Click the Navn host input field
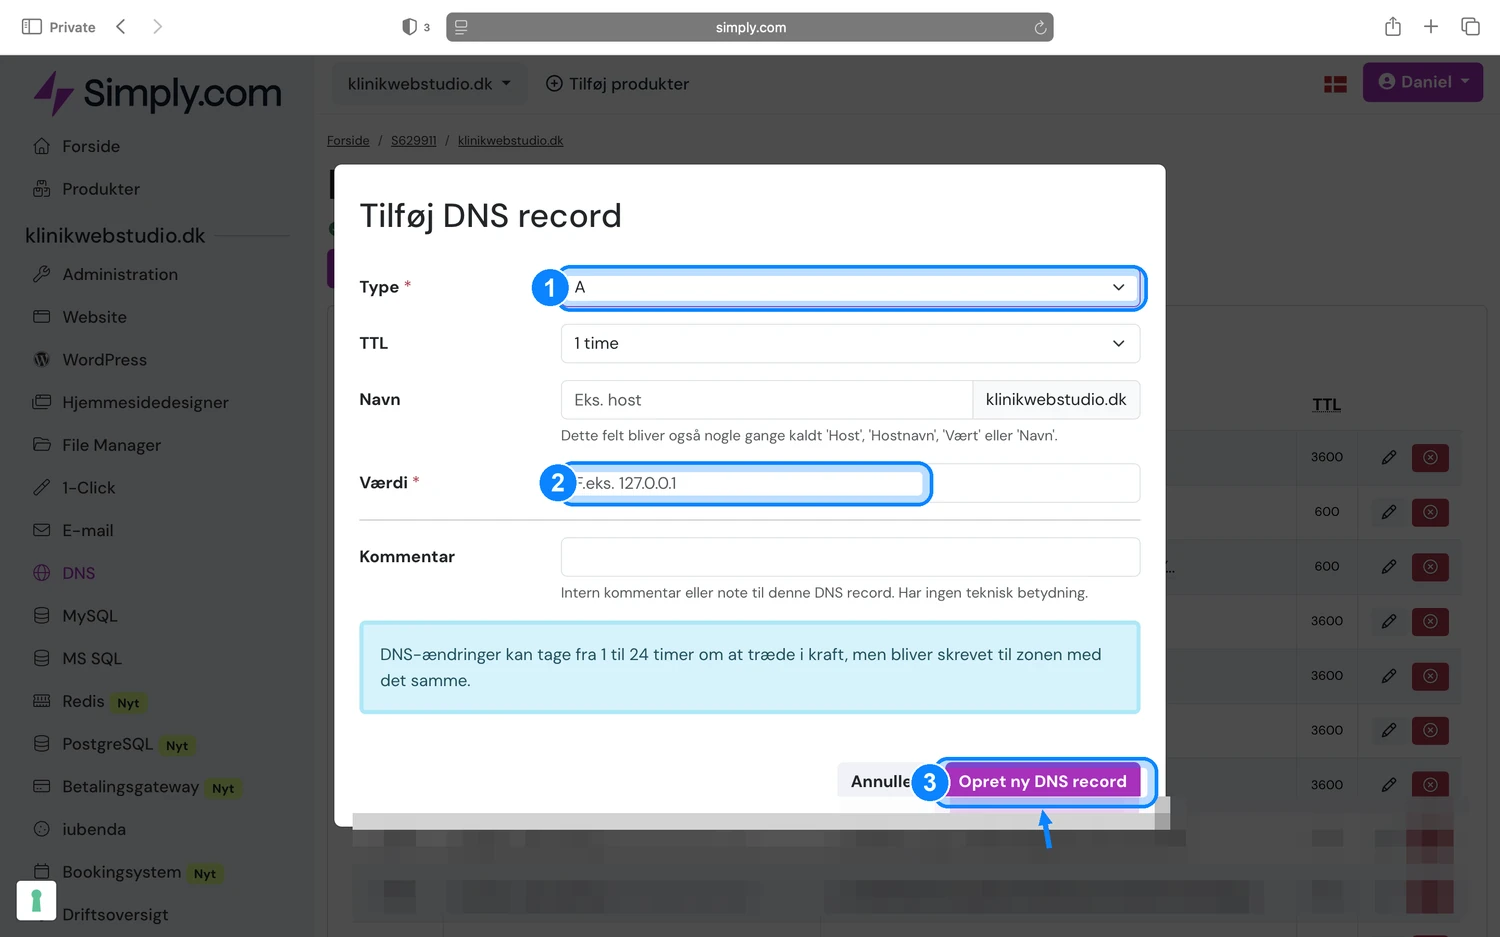The image size is (1500, 937). click(x=766, y=400)
